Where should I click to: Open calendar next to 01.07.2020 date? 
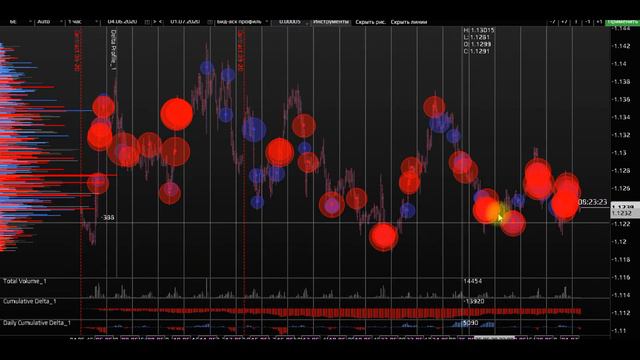[210, 22]
